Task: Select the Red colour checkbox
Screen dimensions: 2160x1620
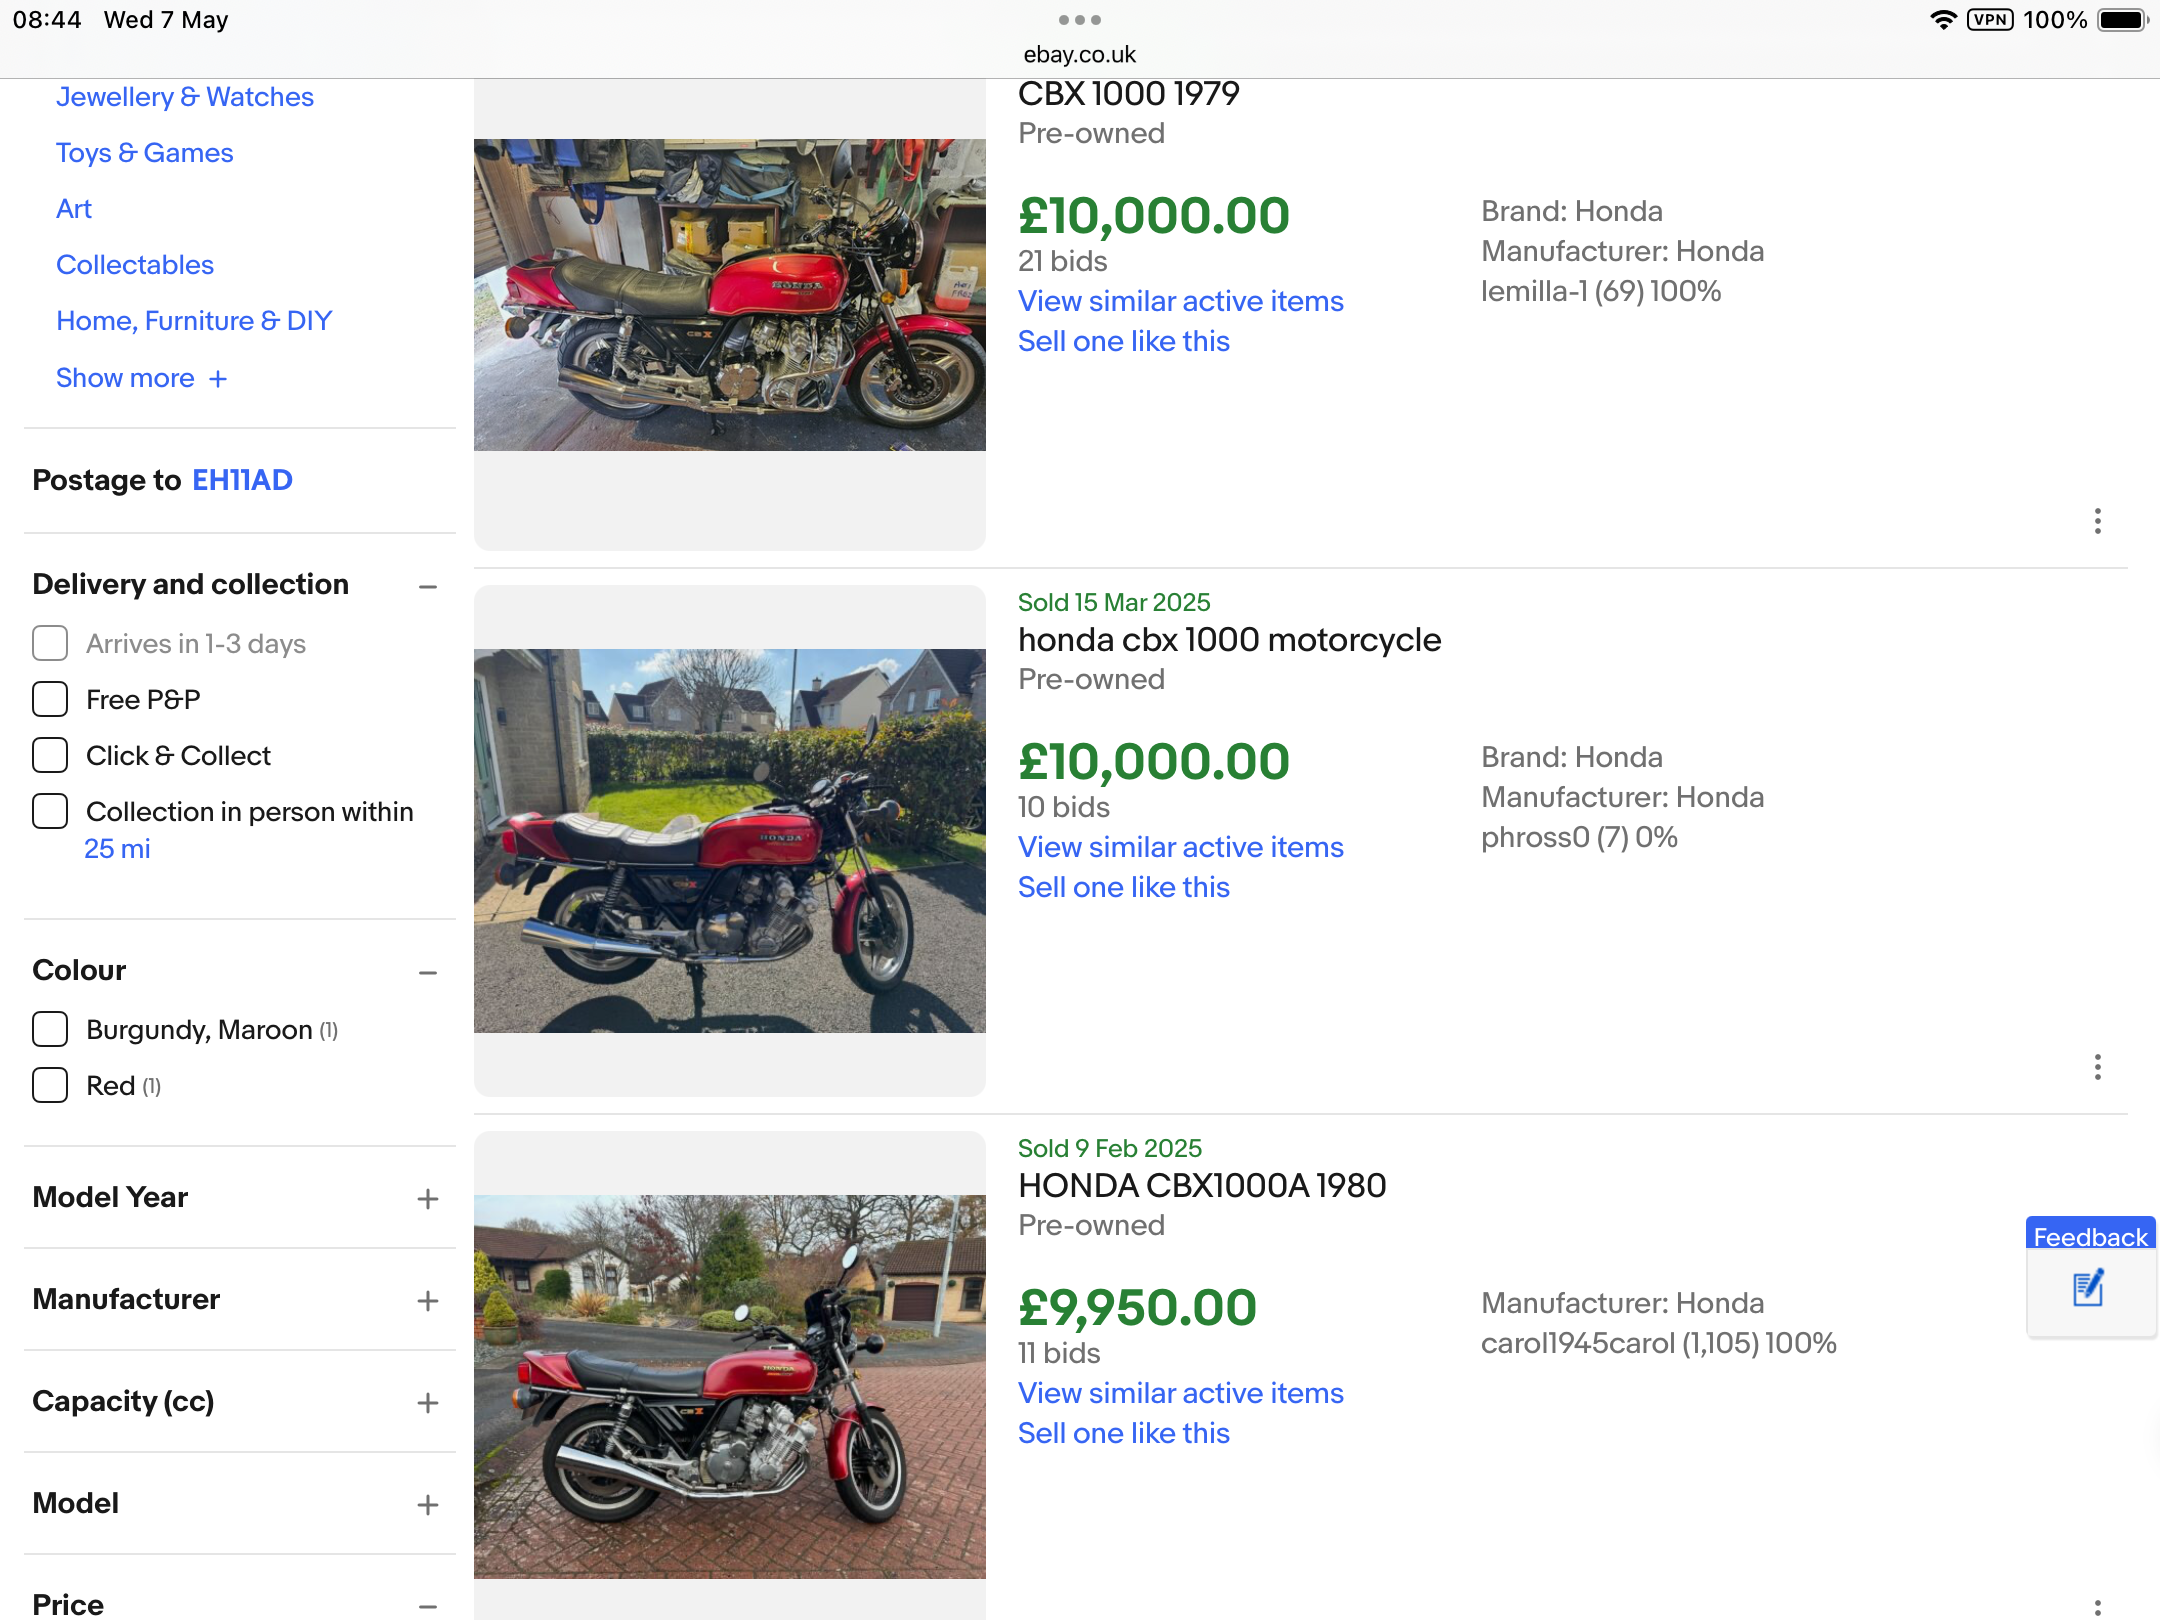Action: click(50, 1085)
